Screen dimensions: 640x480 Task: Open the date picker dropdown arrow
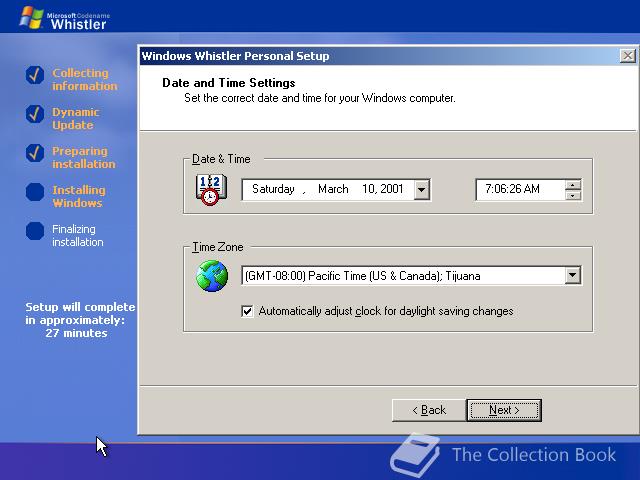point(422,190)
